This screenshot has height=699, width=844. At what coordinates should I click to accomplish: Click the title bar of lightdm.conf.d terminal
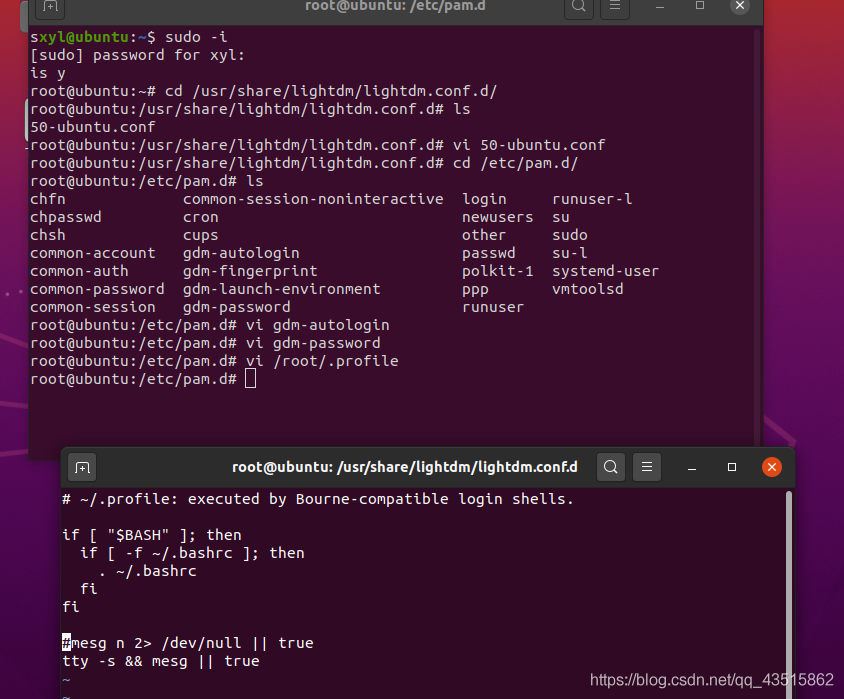click(x=405, y=467)
